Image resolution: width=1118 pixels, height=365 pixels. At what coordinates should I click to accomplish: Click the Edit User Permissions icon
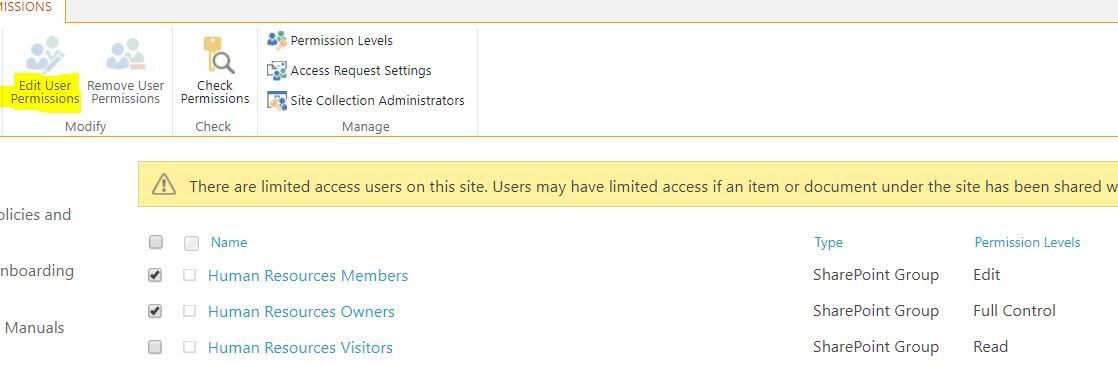44,54
